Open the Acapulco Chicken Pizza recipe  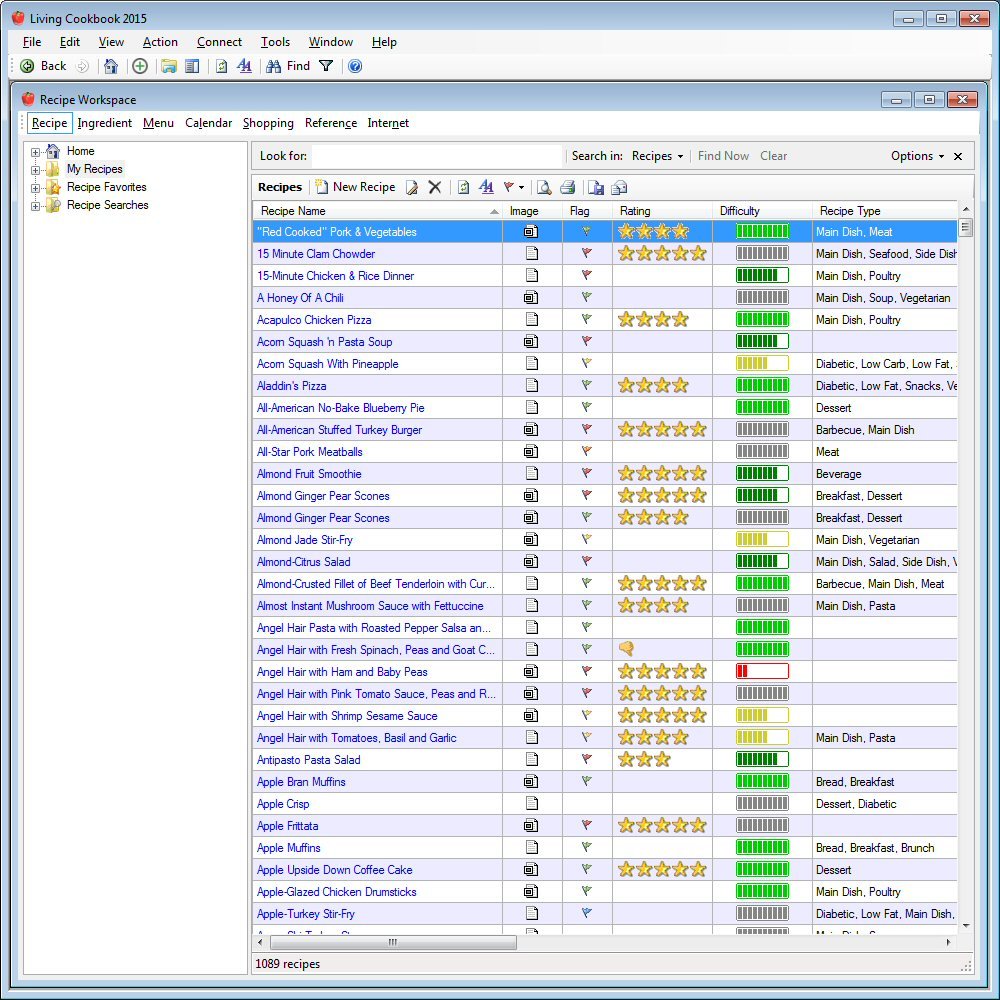[314, 320]
